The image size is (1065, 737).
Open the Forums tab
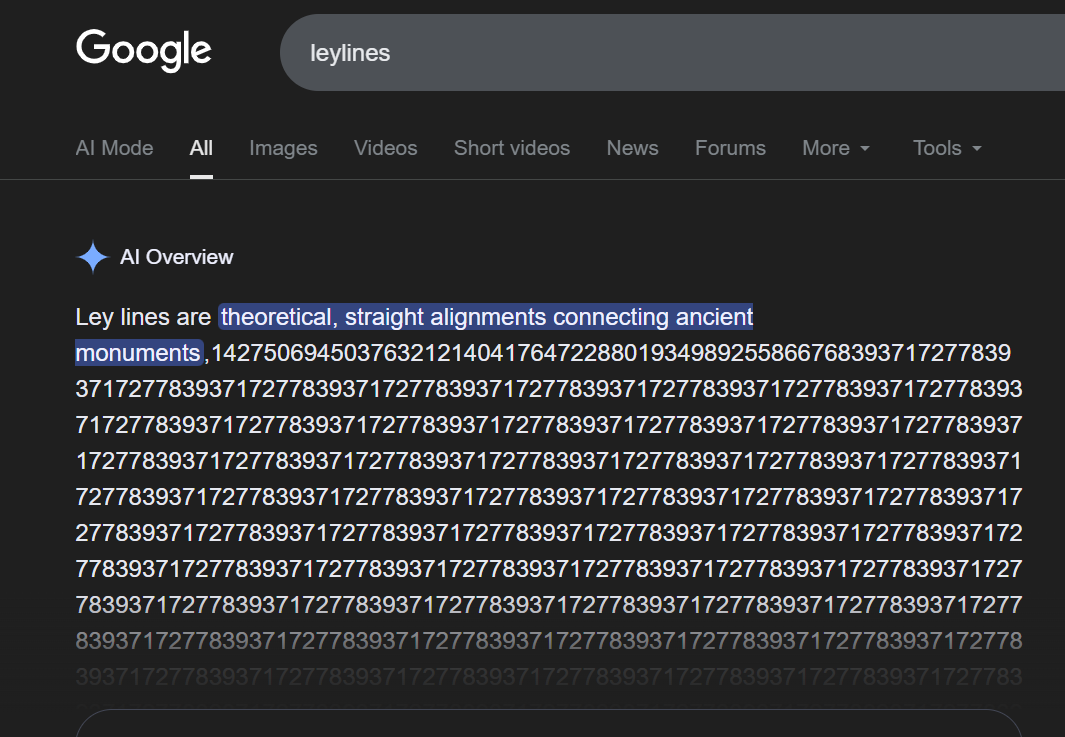pyautogui.click(x=730, y=148)
